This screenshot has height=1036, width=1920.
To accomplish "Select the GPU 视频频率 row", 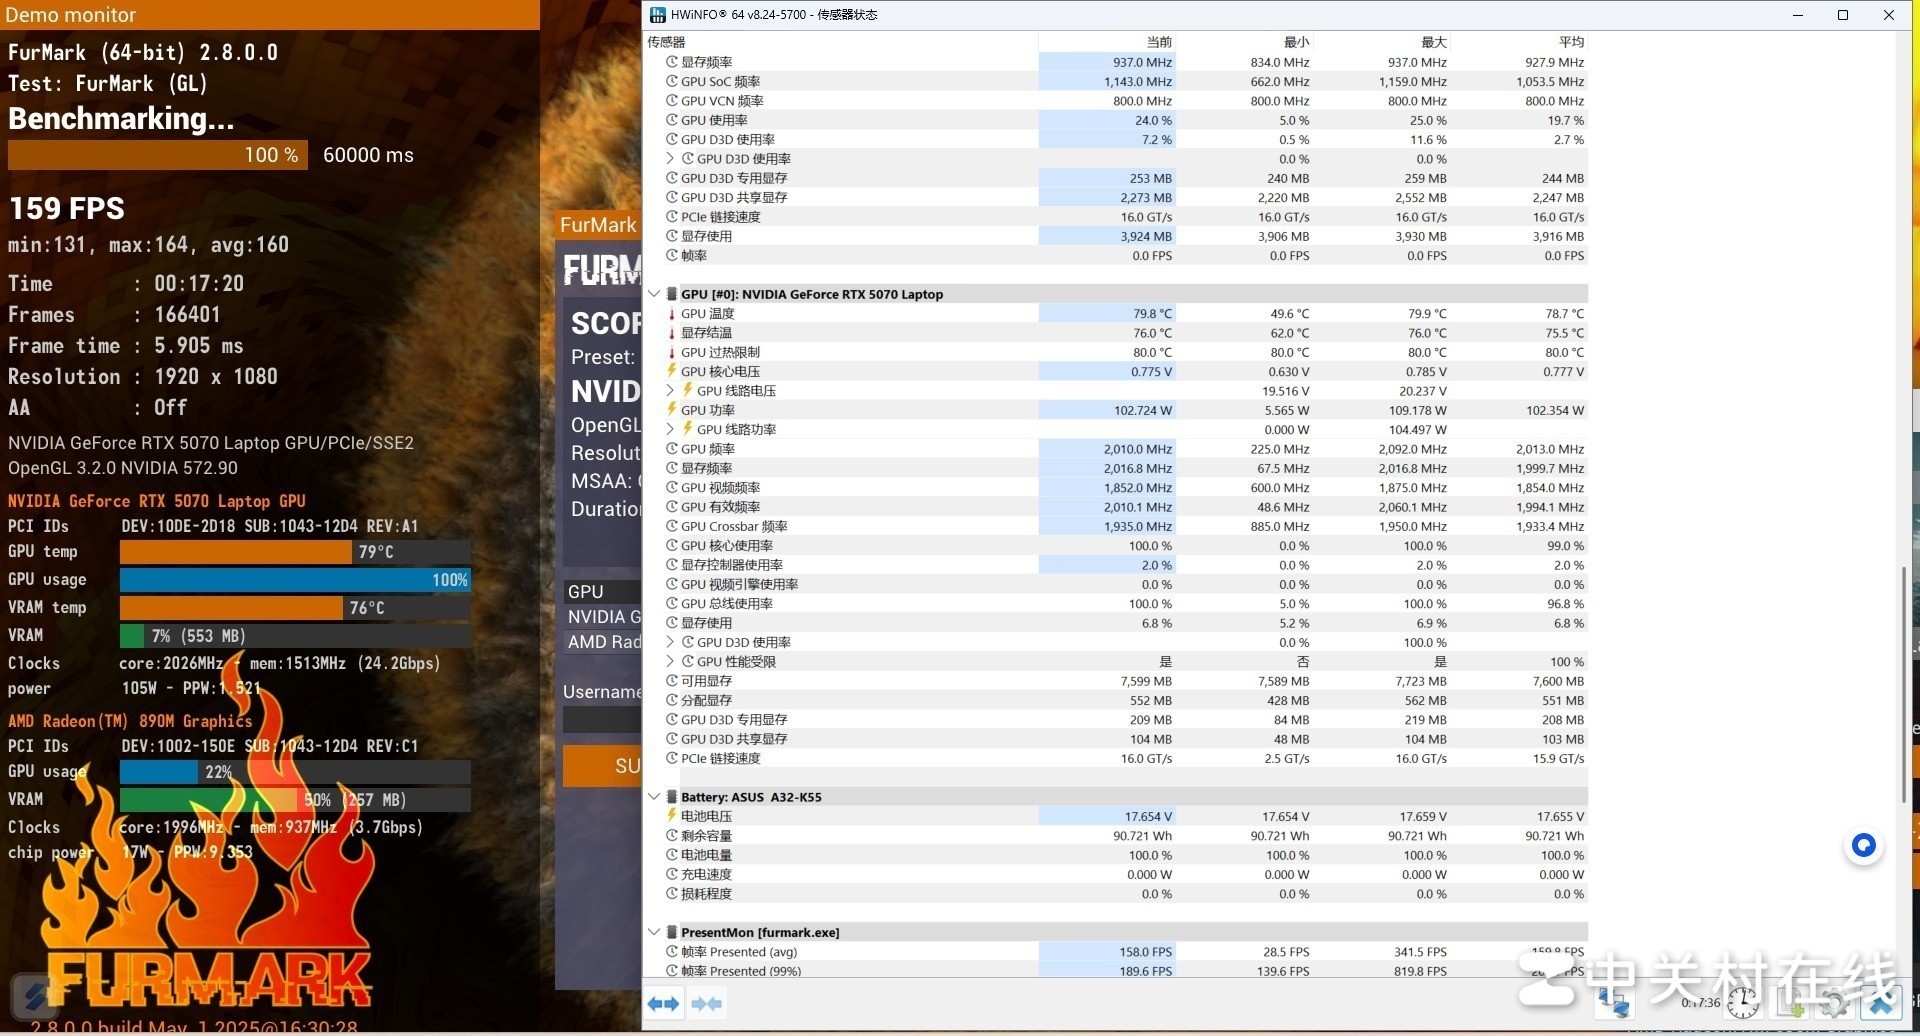I will click(x=1116, y=488).
